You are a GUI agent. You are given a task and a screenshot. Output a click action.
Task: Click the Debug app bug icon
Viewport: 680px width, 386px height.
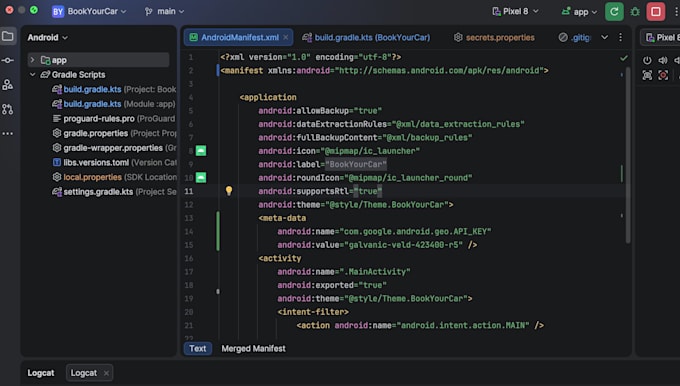[x=635, y=12]
